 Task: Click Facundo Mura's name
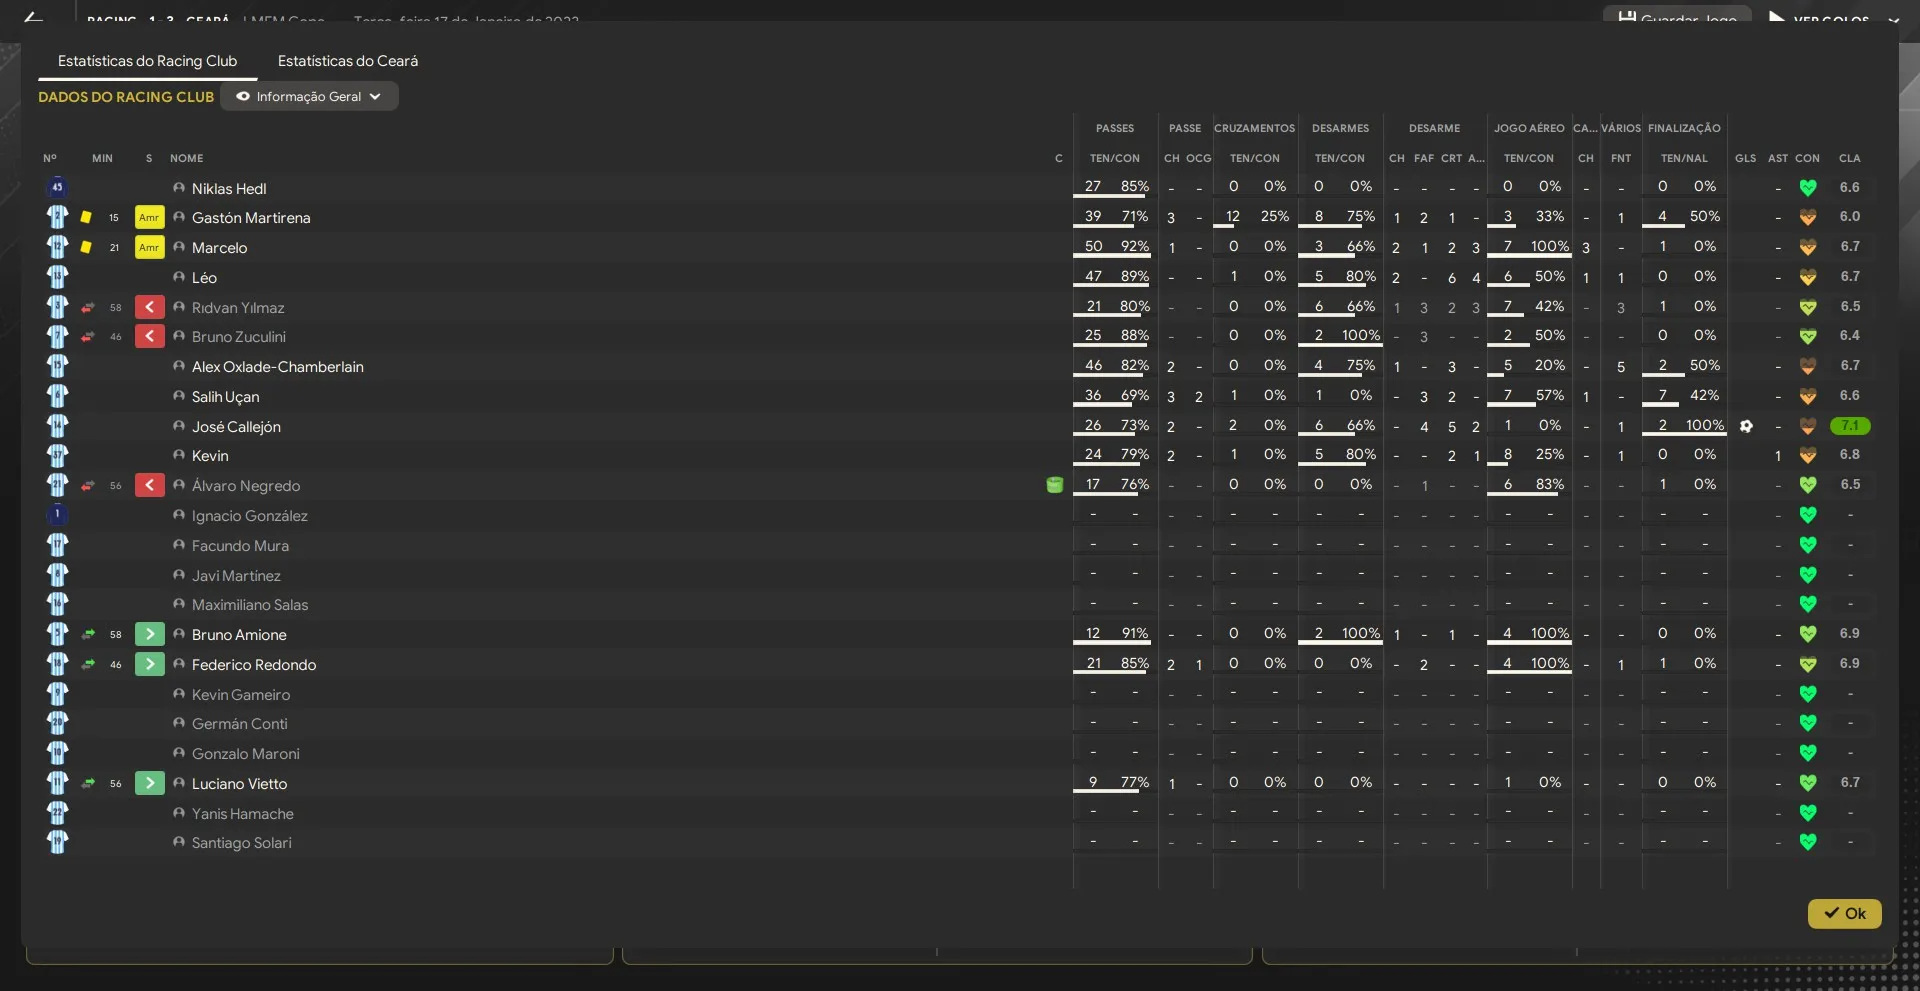click(240, 546)
